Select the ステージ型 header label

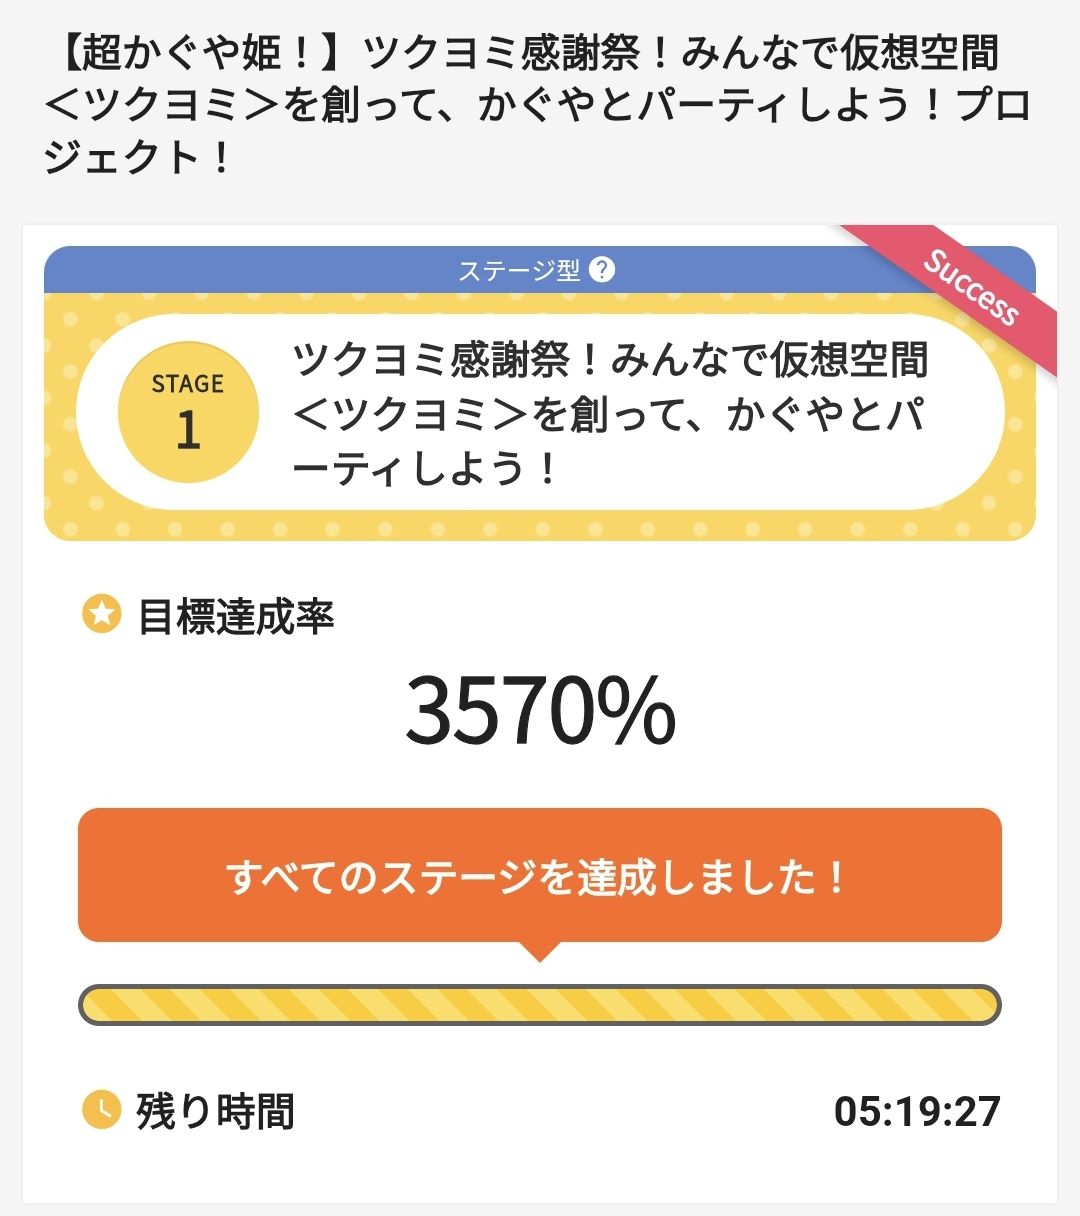[519, 270]
